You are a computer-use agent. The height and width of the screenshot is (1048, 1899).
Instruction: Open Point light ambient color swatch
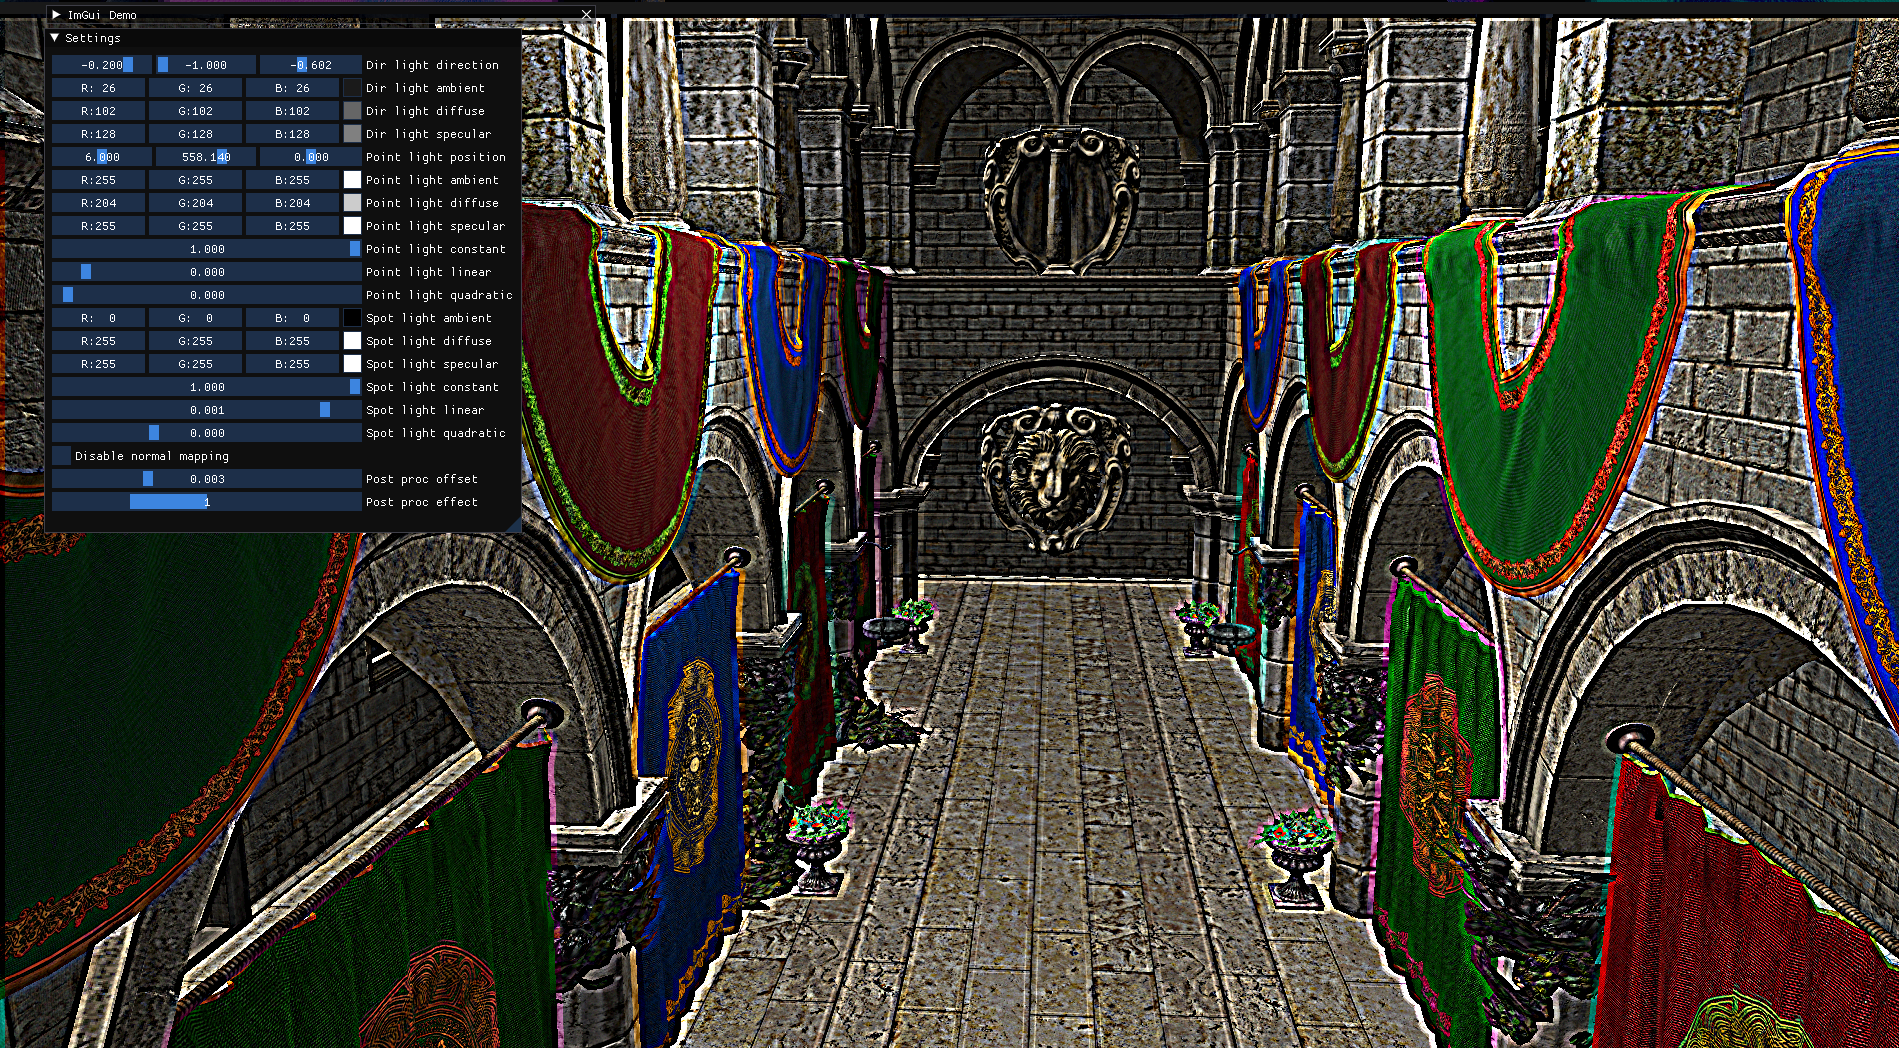[x=352, y=180]
